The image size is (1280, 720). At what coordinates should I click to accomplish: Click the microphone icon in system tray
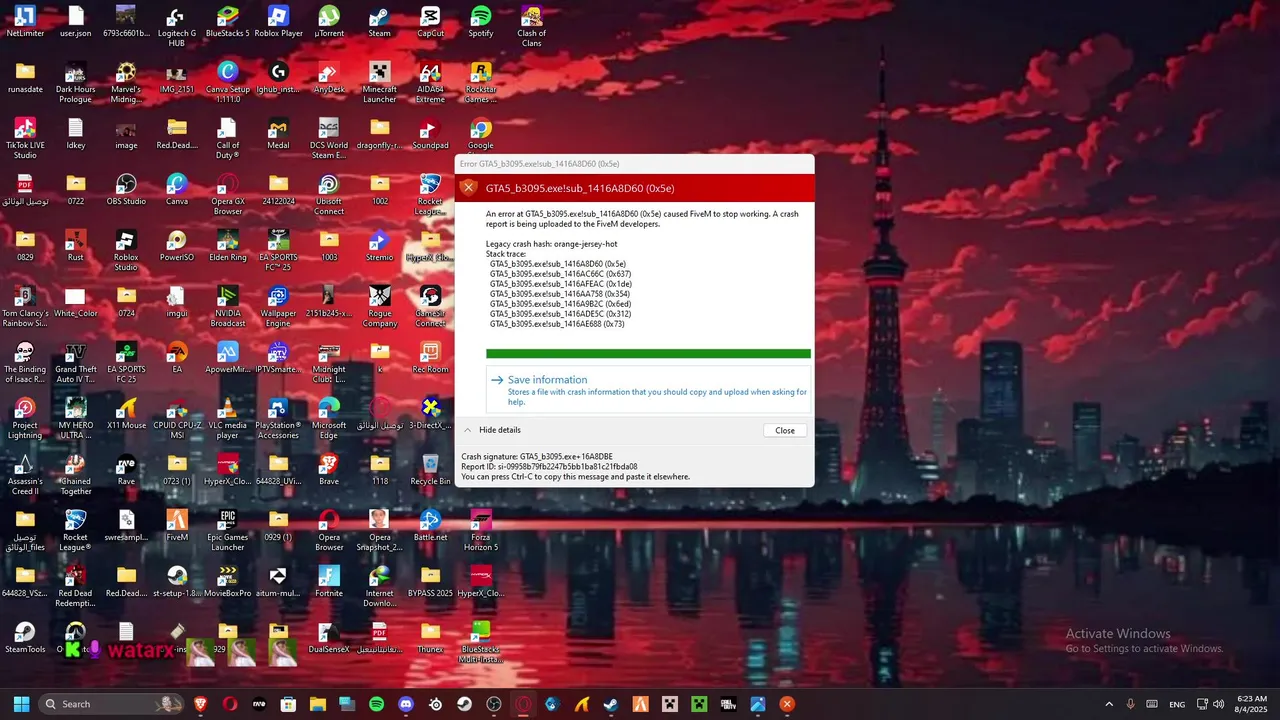(x=1130, y=704)
